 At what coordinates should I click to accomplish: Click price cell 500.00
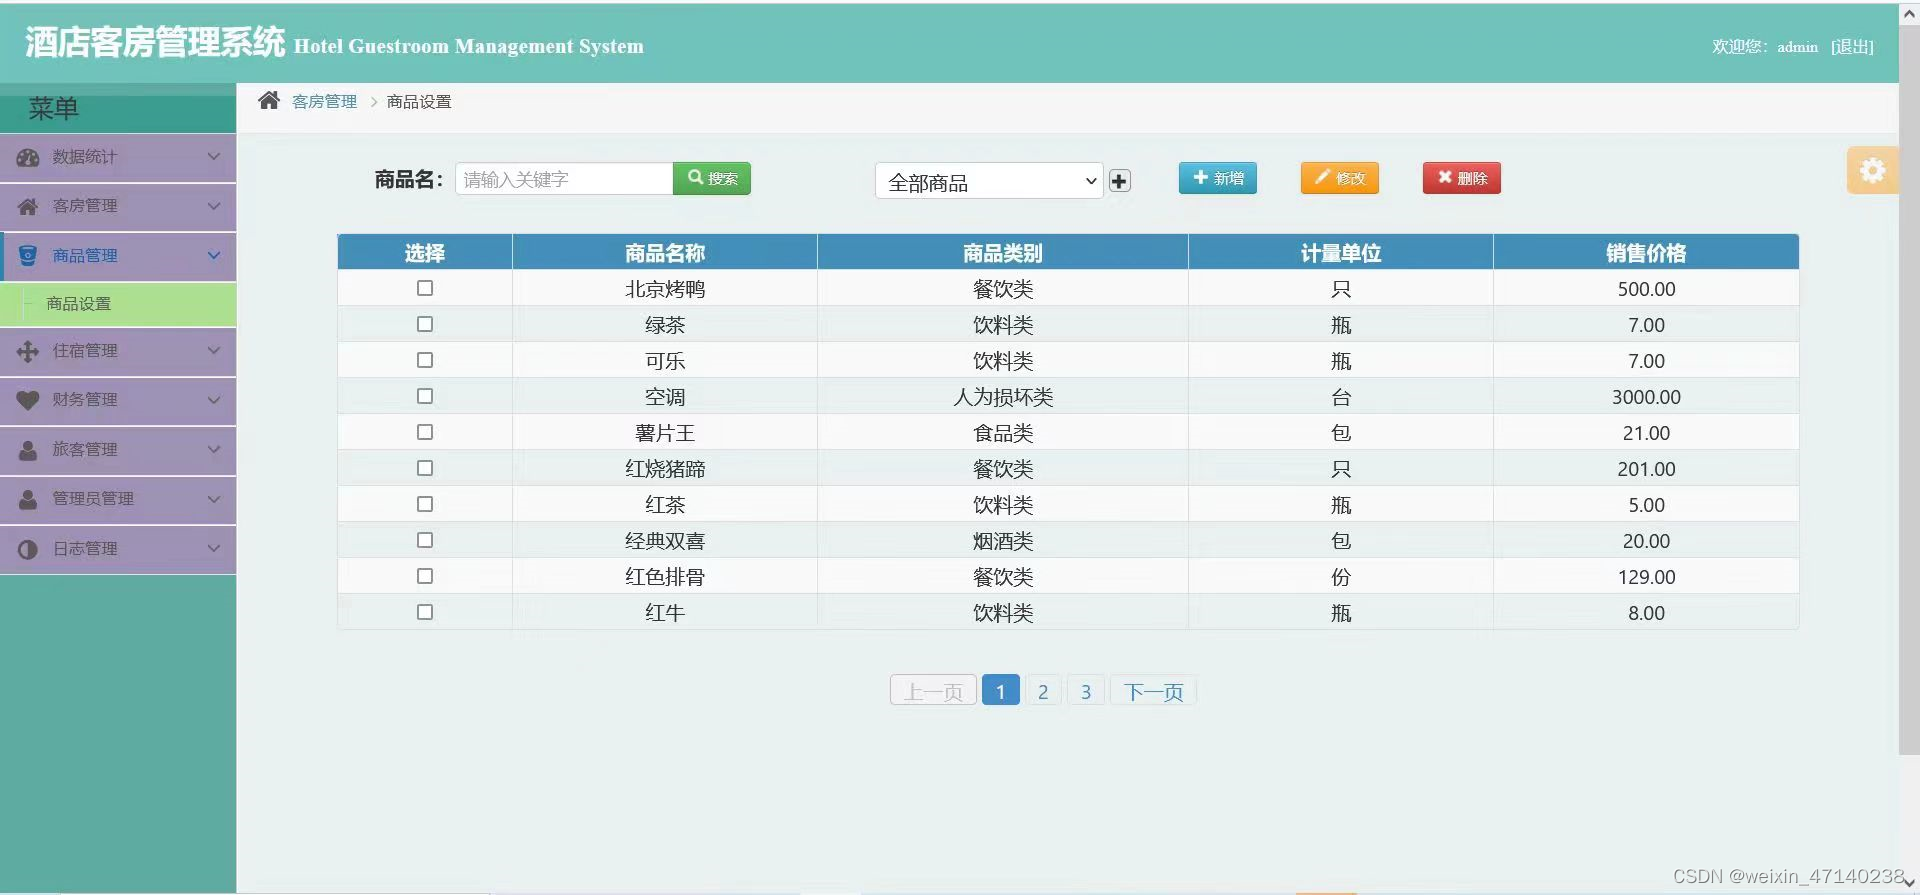(1646, 289)
